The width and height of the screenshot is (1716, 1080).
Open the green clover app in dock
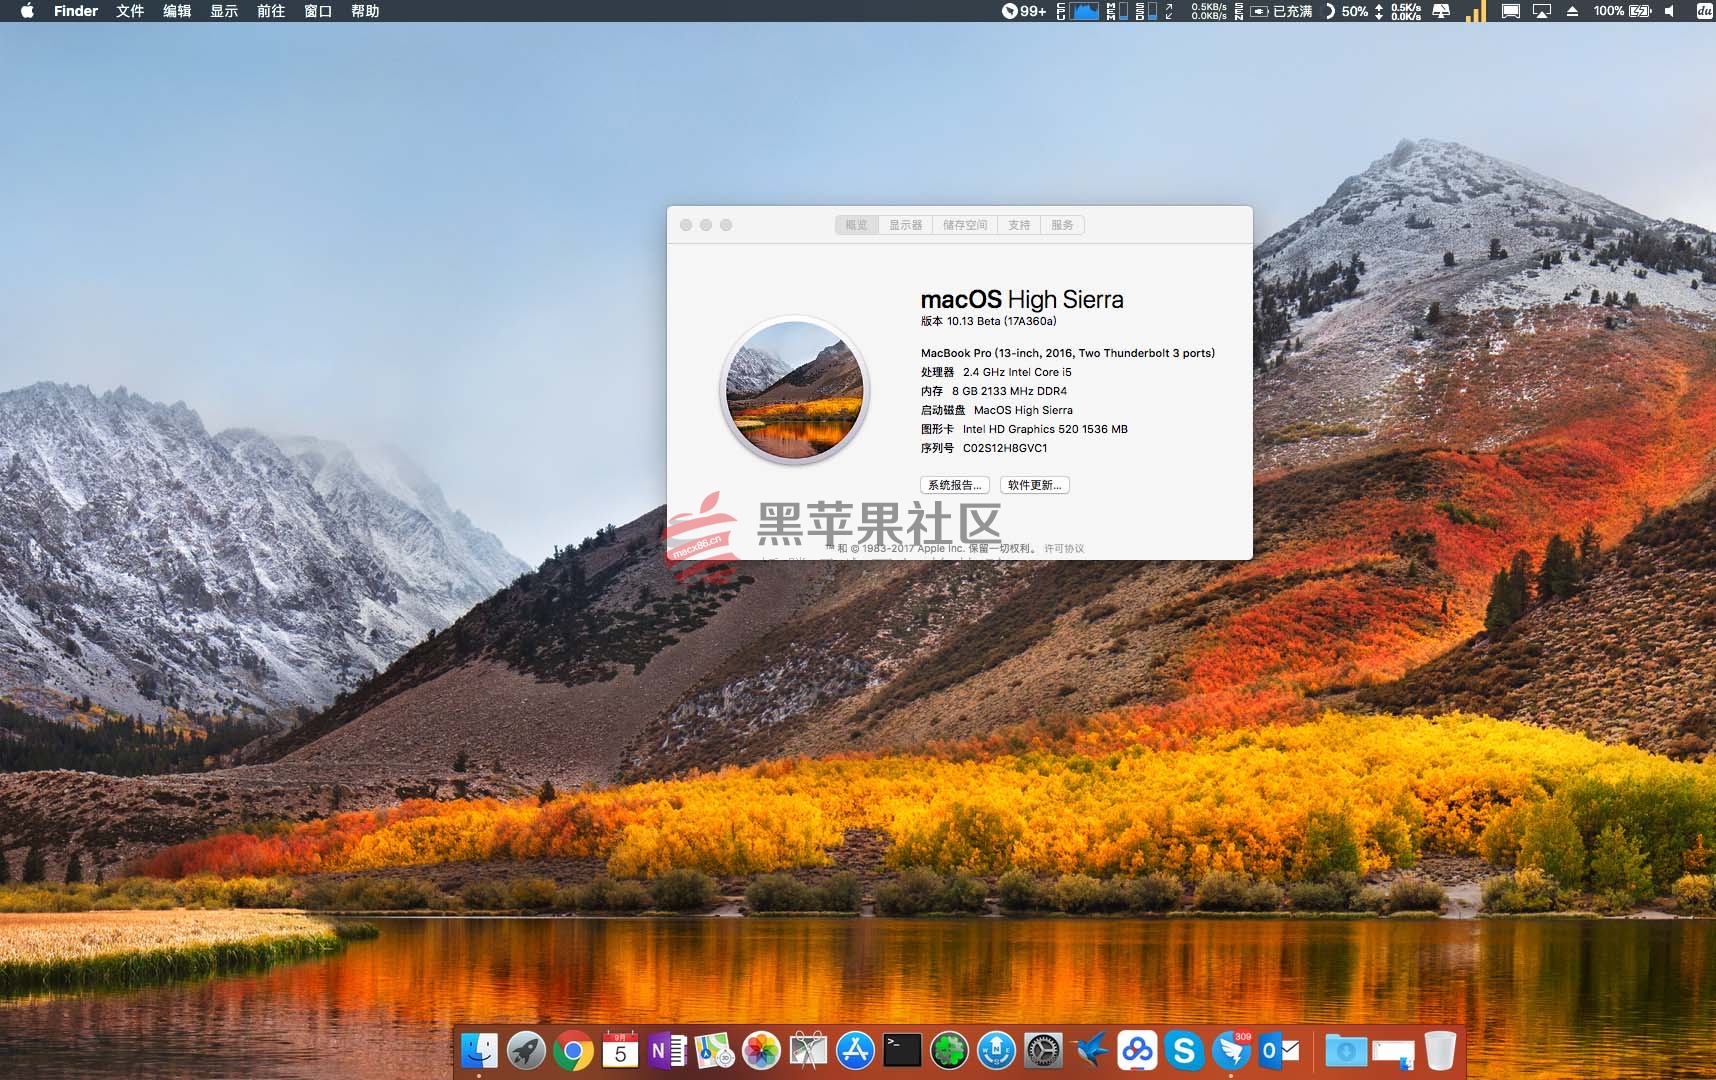pos(949,1050)
